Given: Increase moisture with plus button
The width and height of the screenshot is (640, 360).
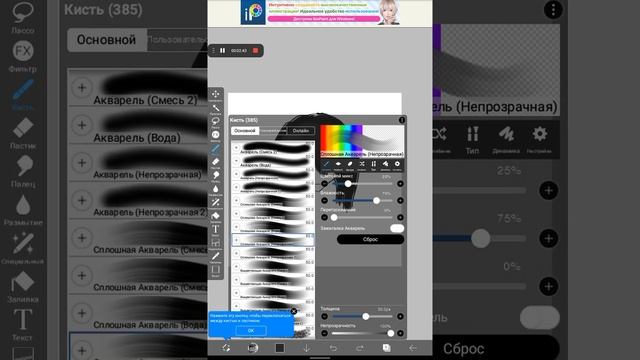Looking at the screenshot, I should [x=400, y=200].
